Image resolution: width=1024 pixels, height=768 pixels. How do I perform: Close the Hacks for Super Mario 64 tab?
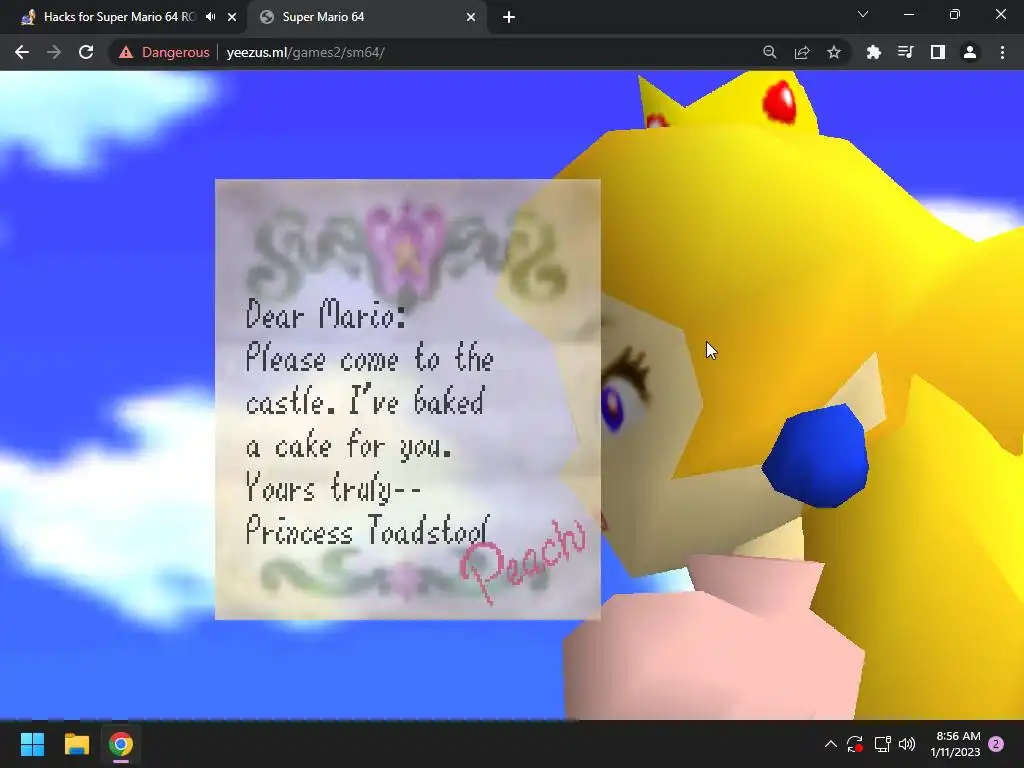point(232,17)
